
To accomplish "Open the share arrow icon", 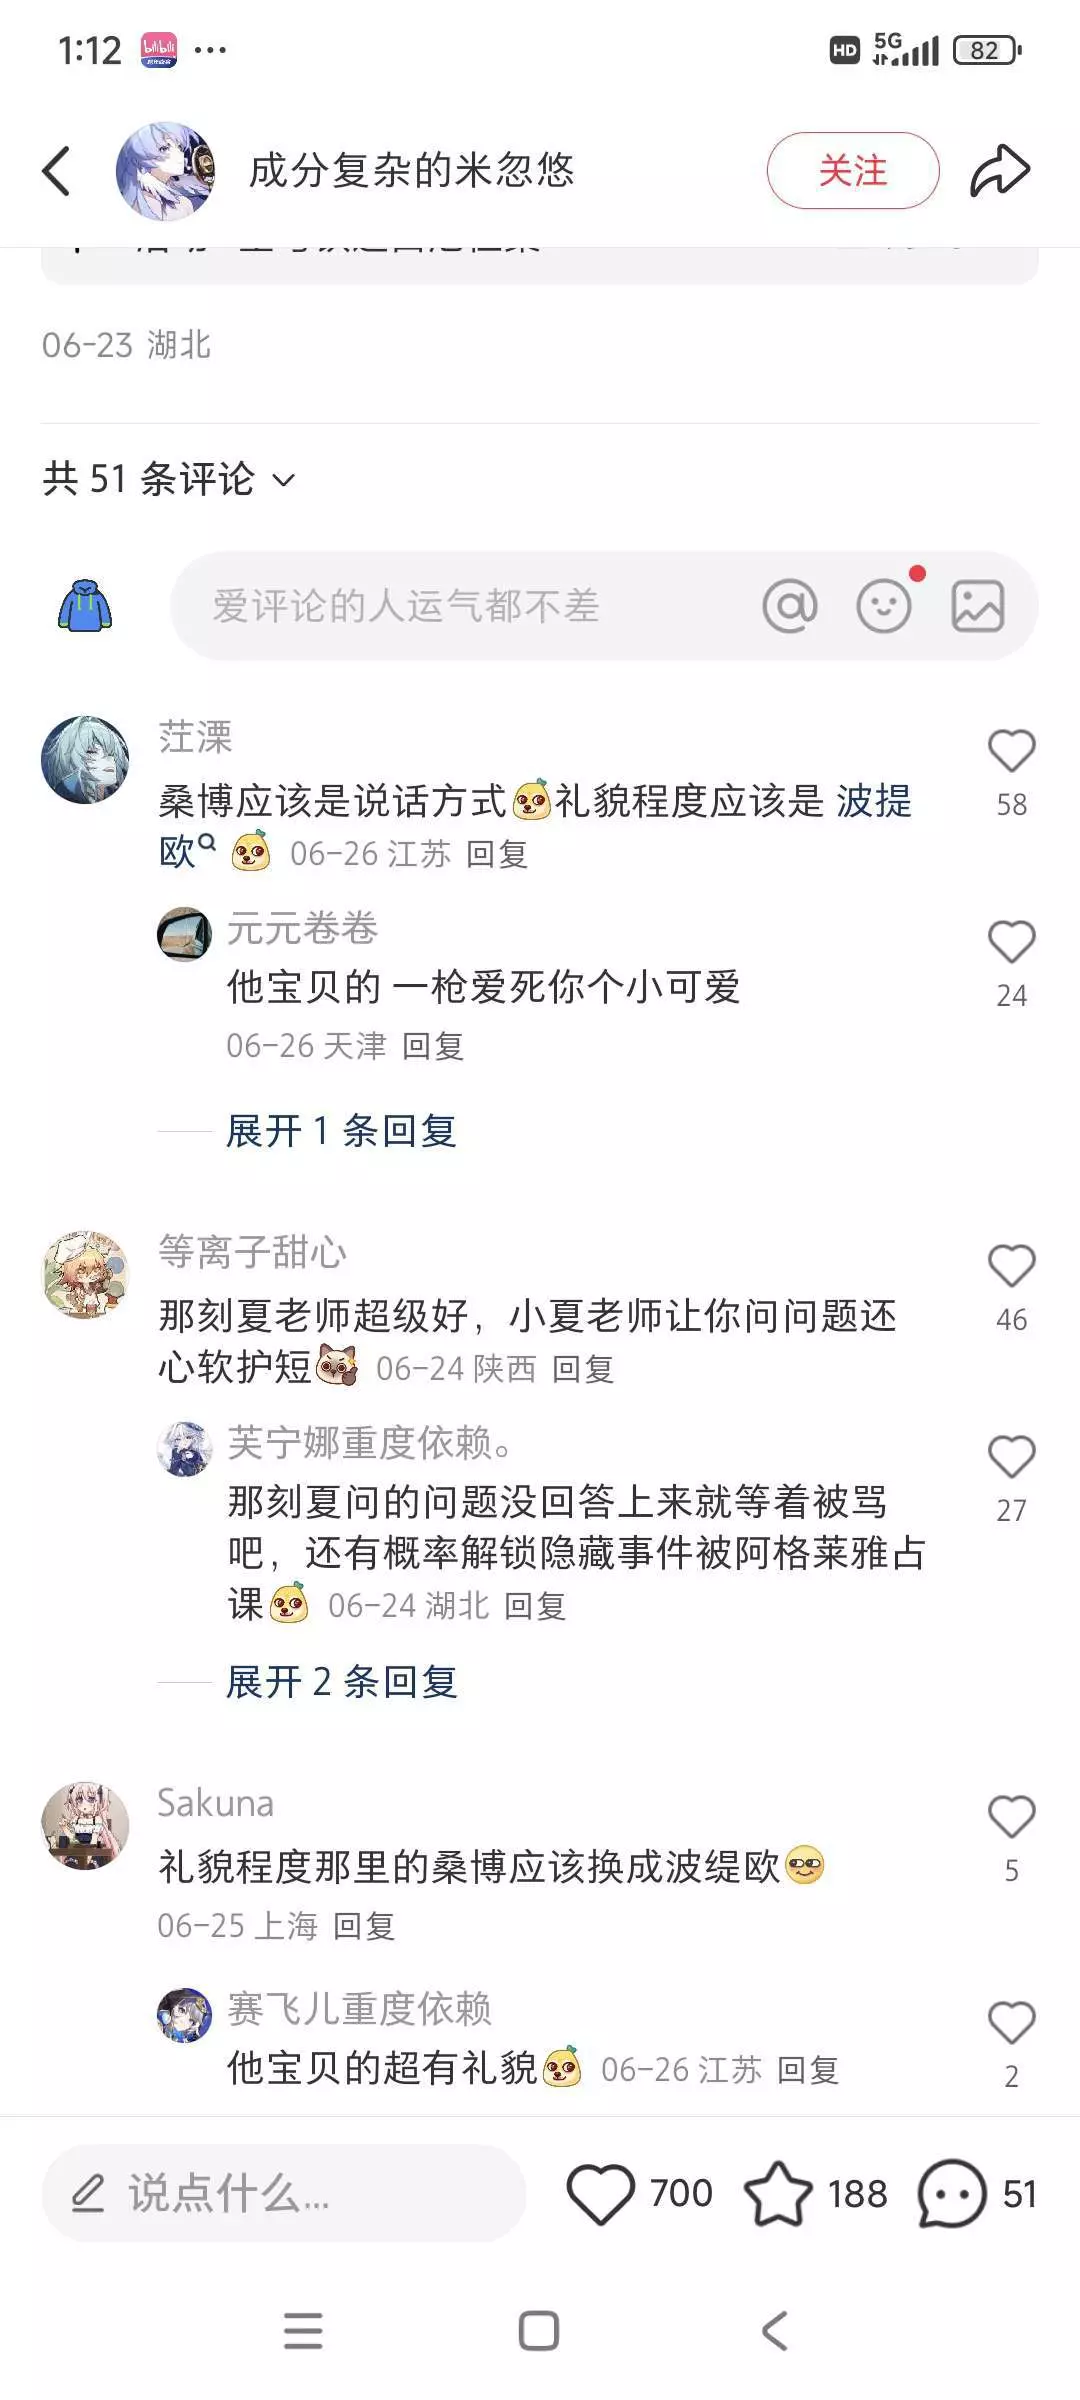I will [x=999, y=171].
